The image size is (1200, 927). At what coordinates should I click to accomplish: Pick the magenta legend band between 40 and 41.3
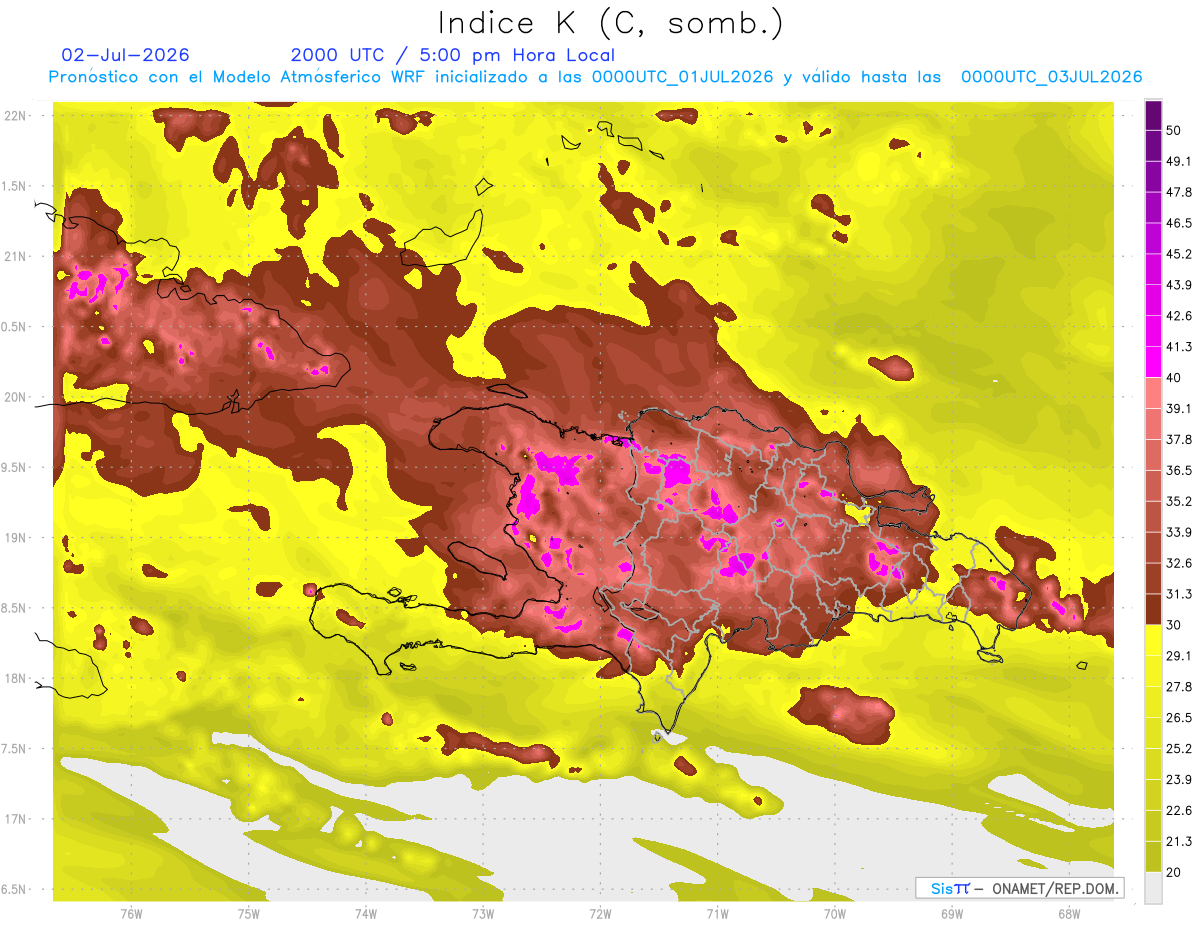(1154, 362)
